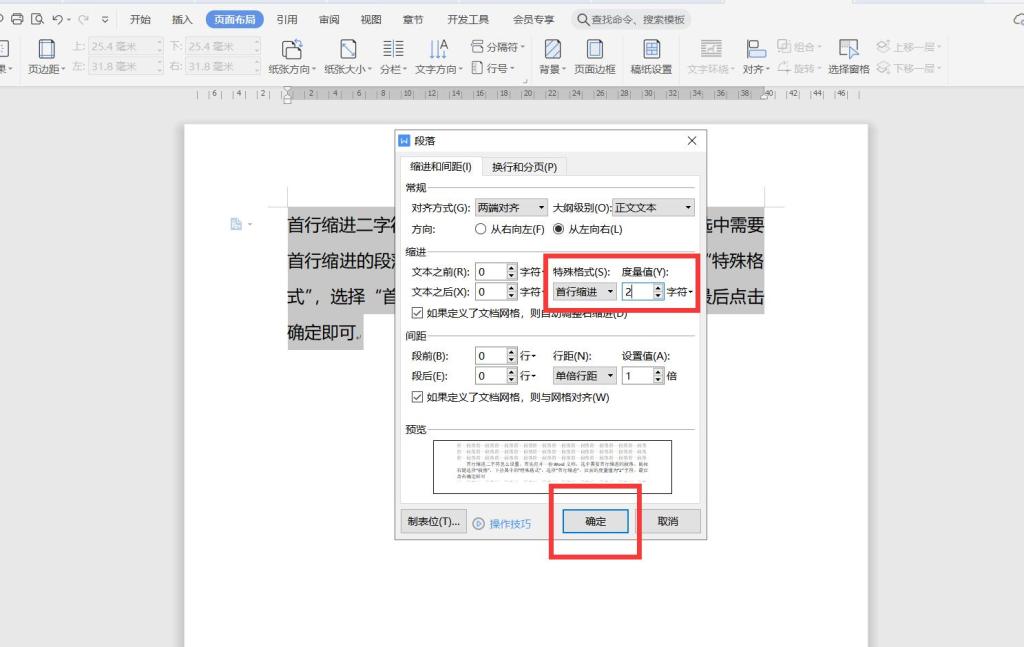The image size is (1024, 647).
Task: Open the 纸张大小 paper size icon
Action: tap(348, 49)
